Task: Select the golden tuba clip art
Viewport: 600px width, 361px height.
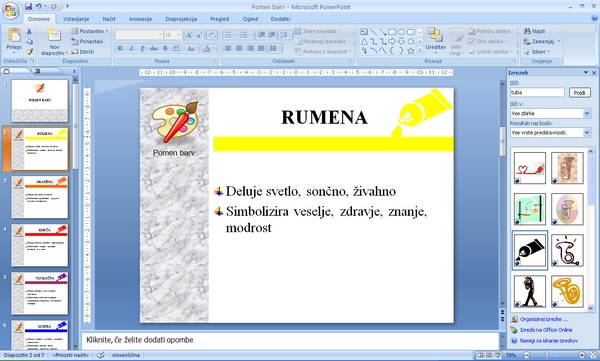Action: [567, 291]
